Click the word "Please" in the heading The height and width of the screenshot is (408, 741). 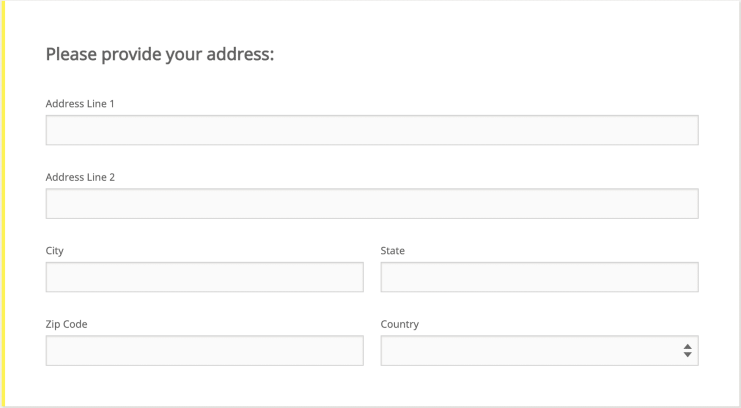click(70, 54)
